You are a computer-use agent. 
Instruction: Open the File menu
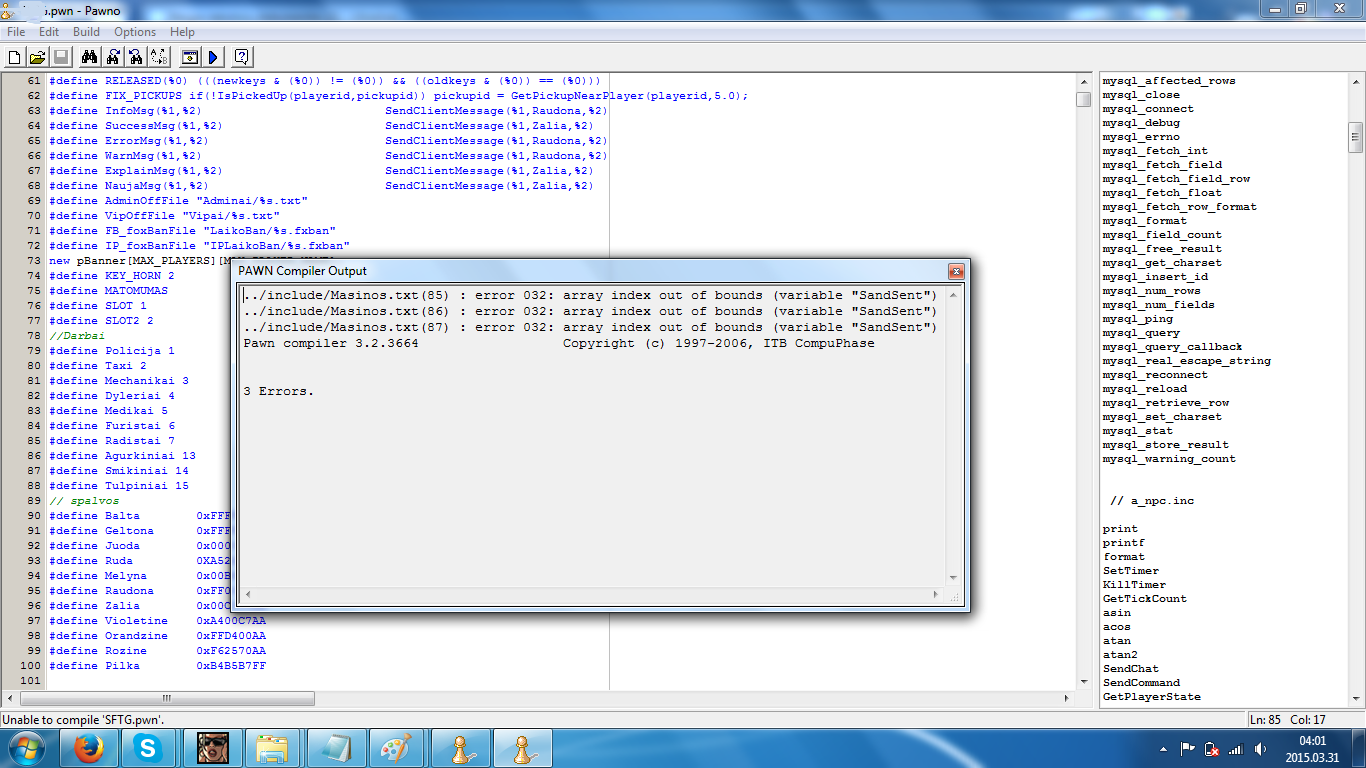point(16,32)
